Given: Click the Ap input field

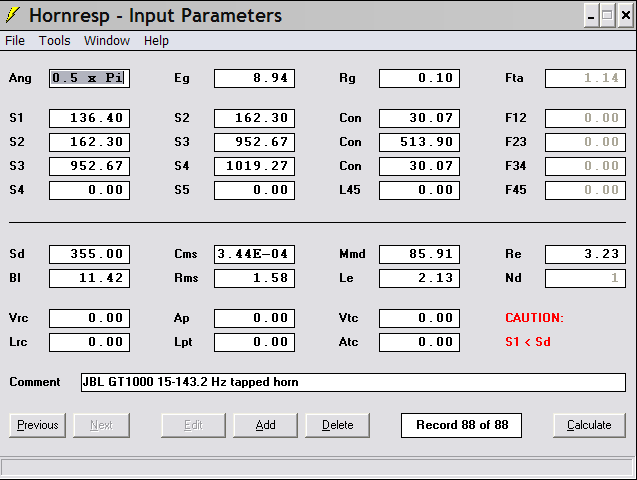Looking at the screenshot, I should (254, 318).
